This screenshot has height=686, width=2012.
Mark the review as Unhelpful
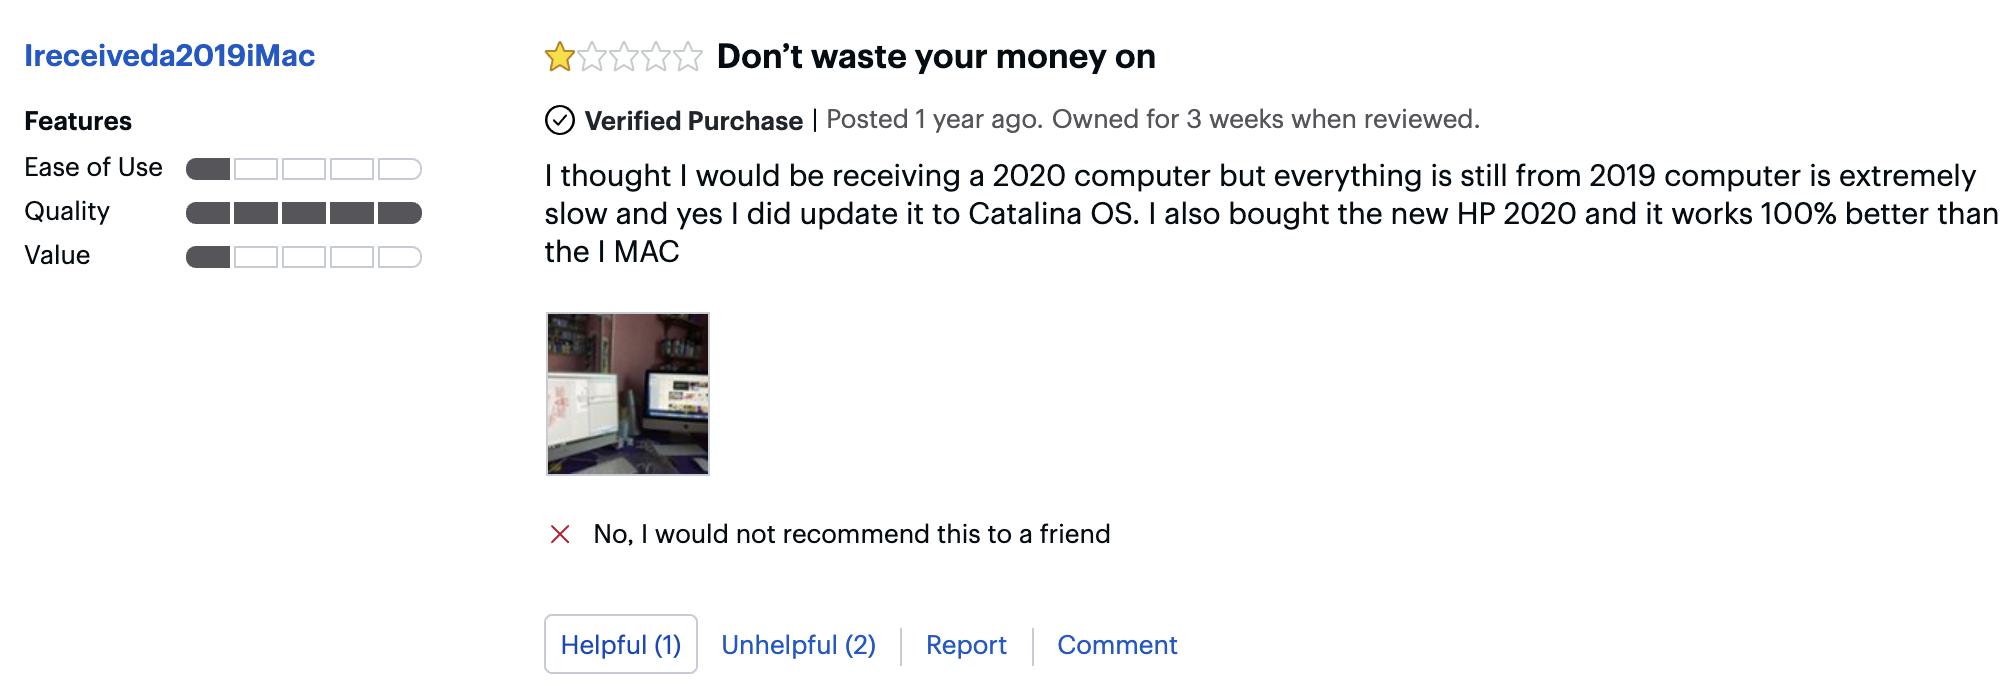pyautogui.click(x=798, y=645)
